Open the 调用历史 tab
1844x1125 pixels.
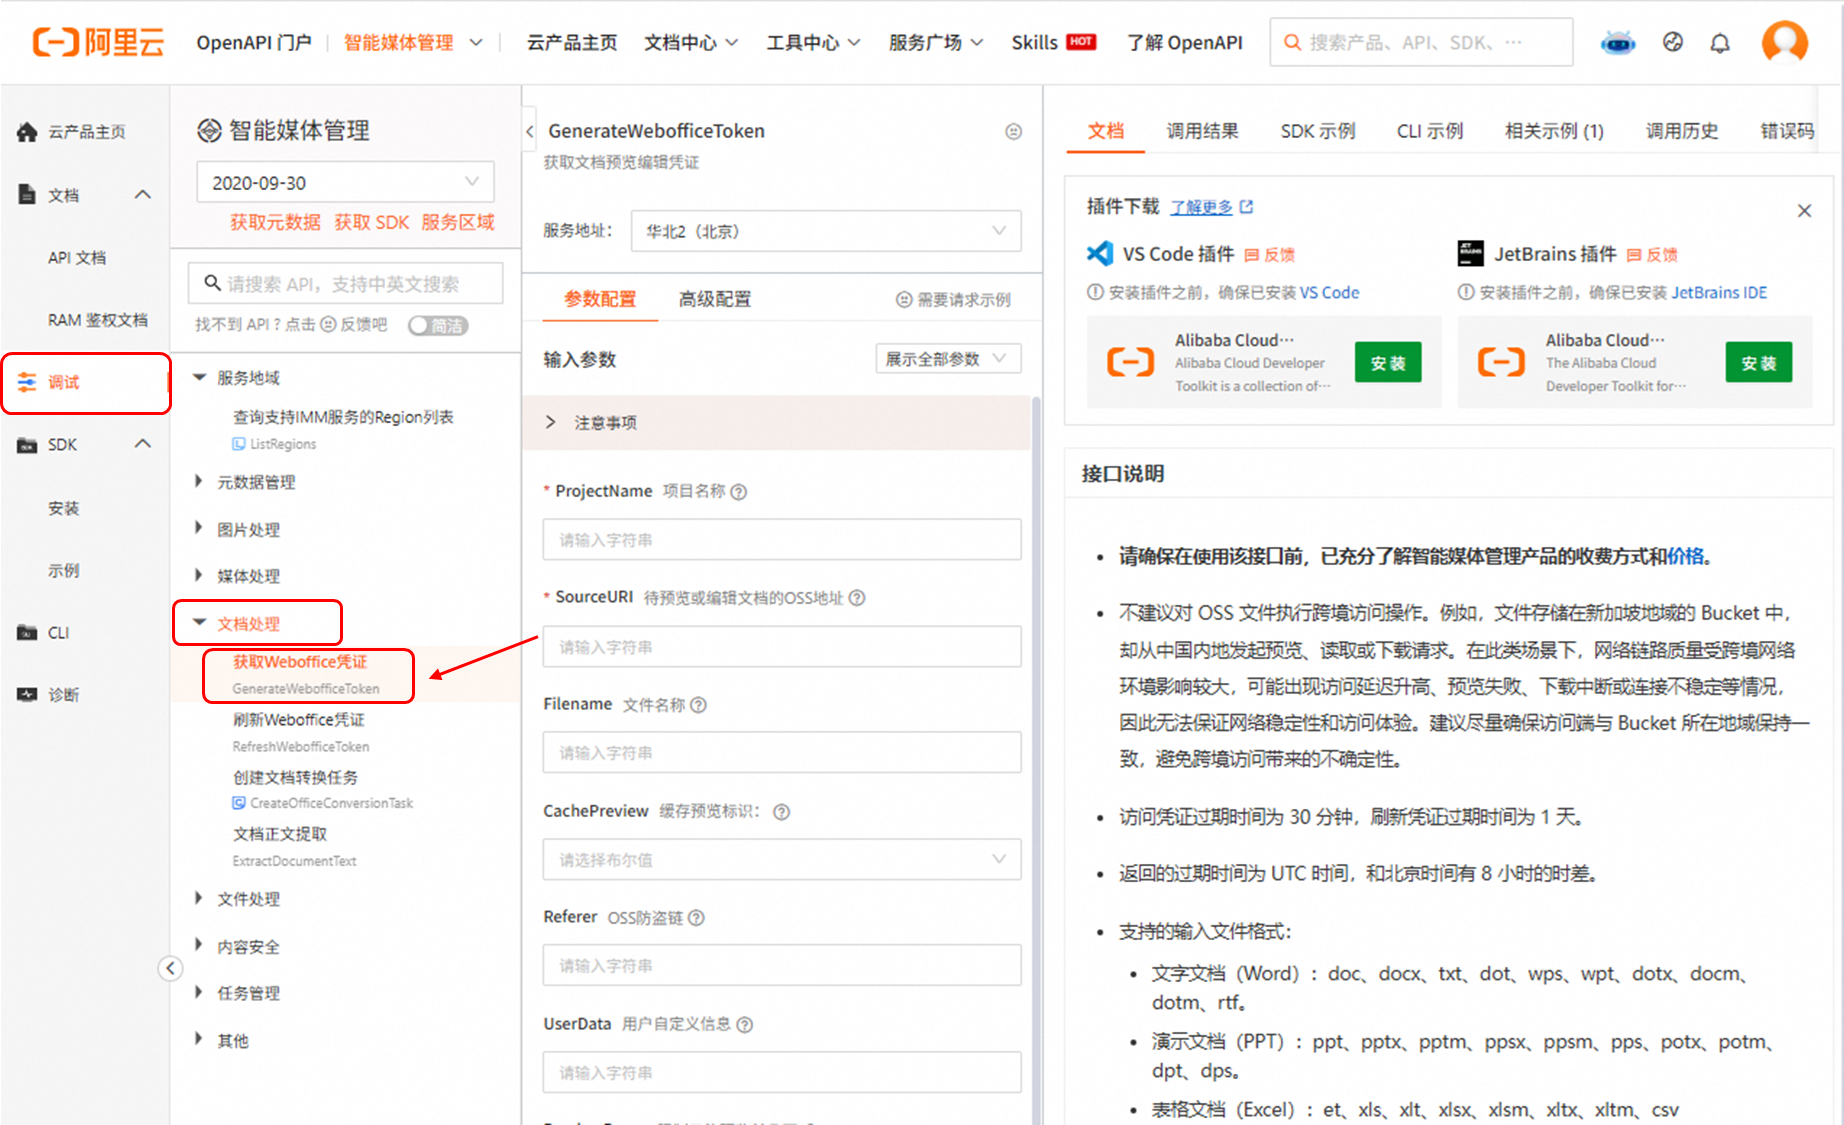(1682, 131)
